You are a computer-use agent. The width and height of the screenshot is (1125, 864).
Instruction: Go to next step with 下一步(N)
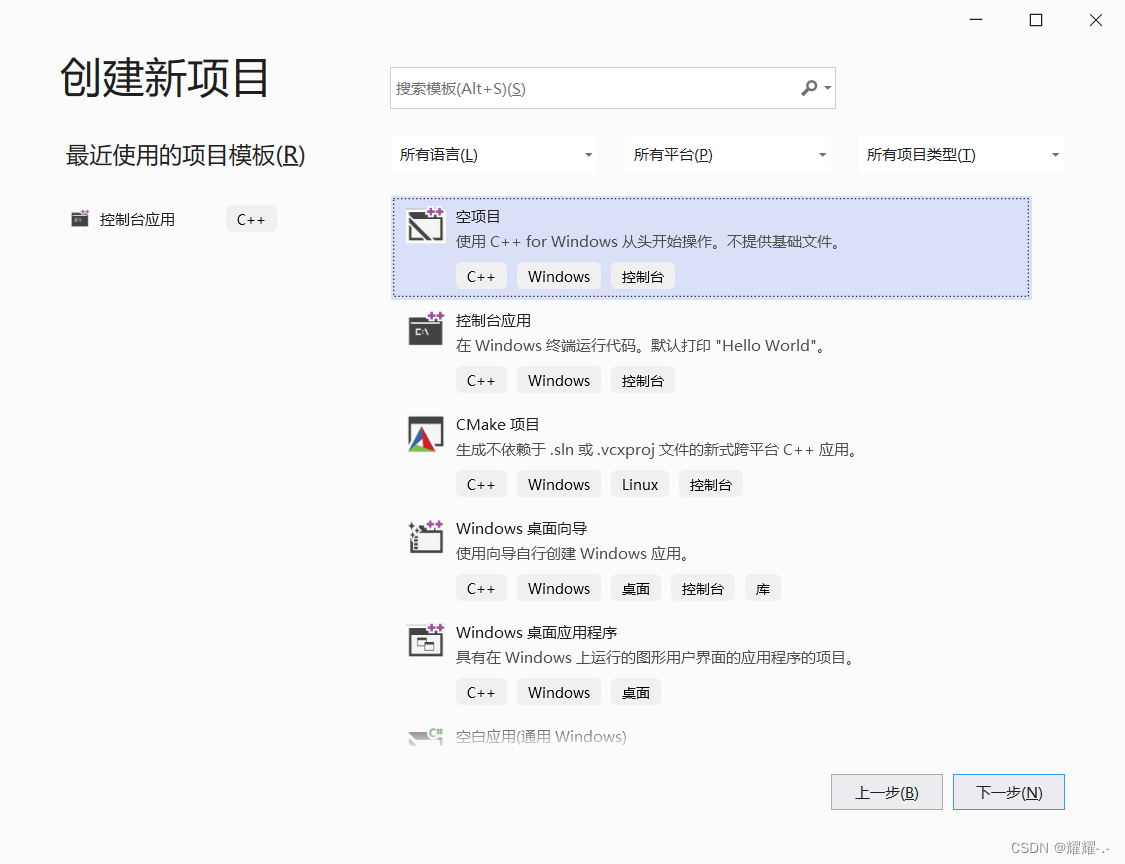(1009, 792)
